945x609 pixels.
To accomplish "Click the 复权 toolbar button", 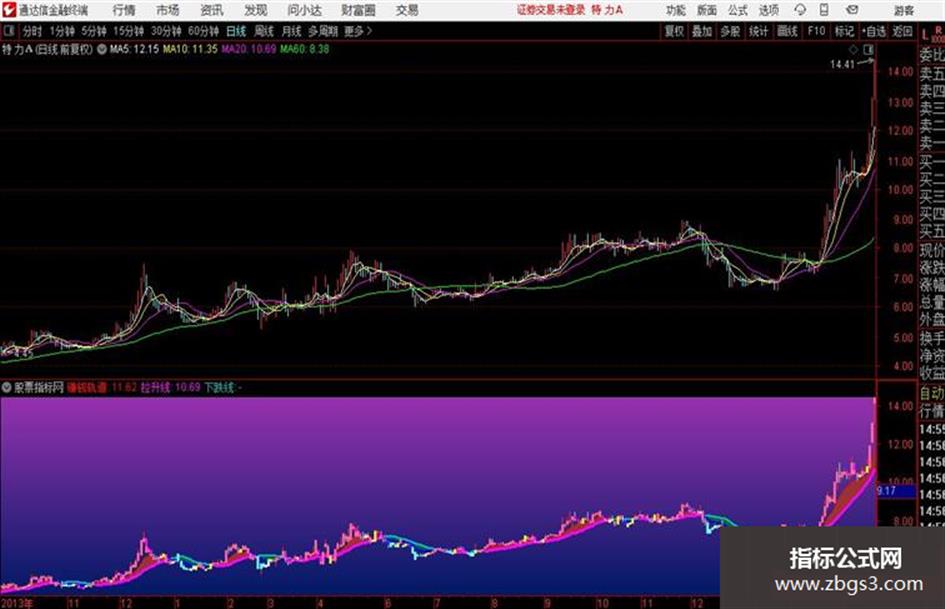I will 674,31.
